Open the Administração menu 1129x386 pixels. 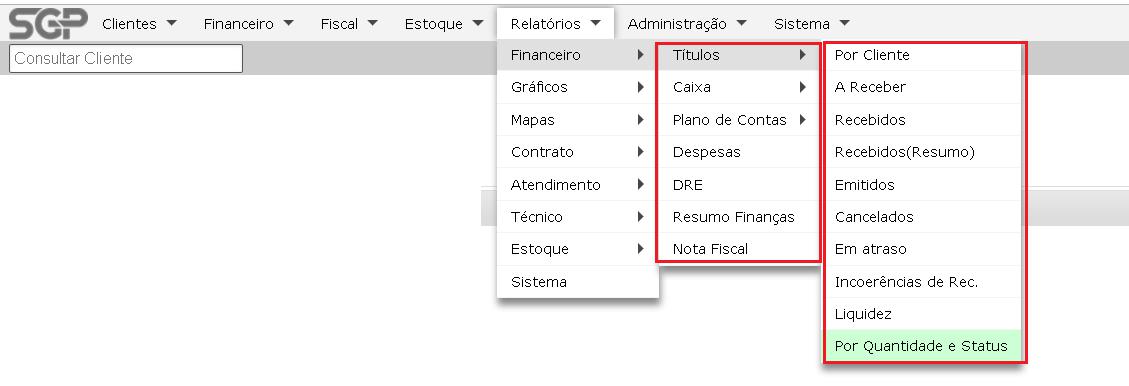pos(687,24)
